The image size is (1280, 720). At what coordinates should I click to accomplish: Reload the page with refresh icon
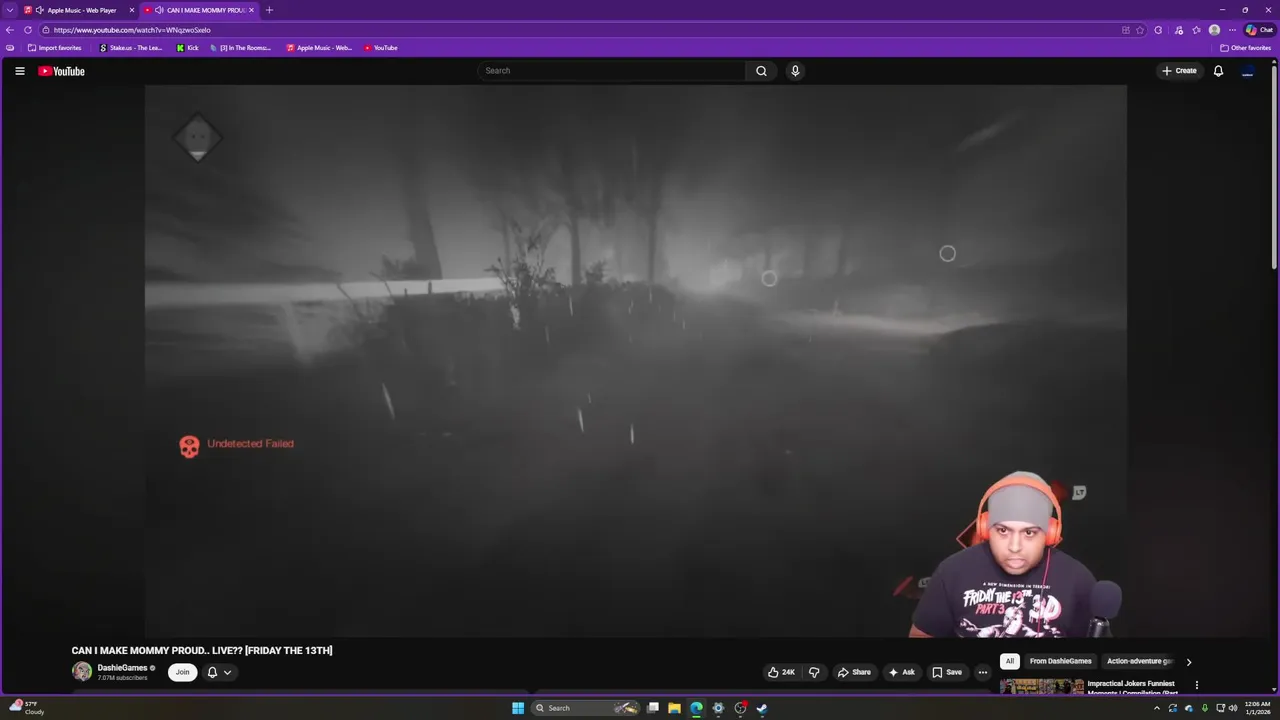click(28, 30)
